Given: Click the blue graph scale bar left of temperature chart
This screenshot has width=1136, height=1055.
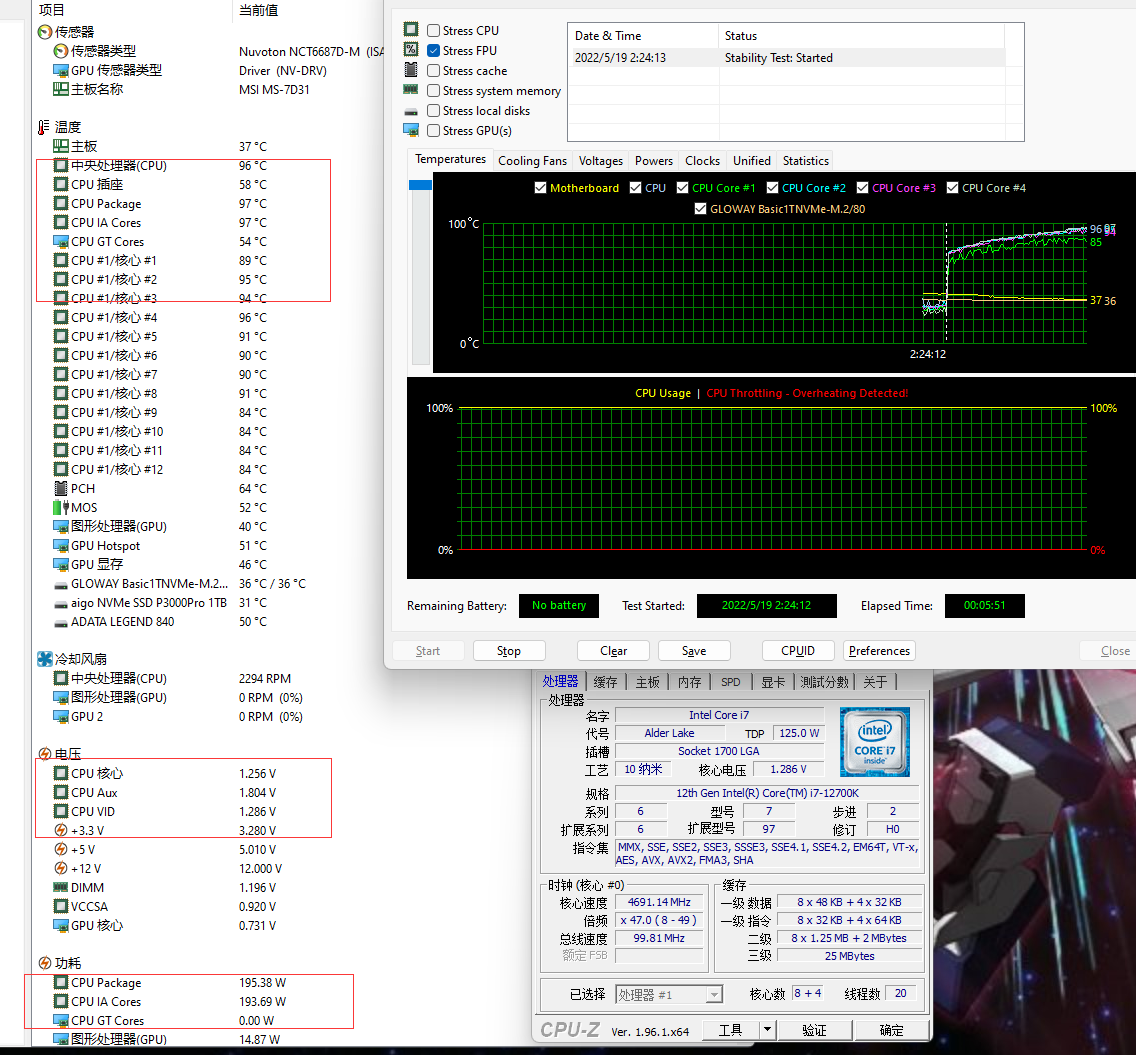Looking at the screenshot, I should 420,185.
